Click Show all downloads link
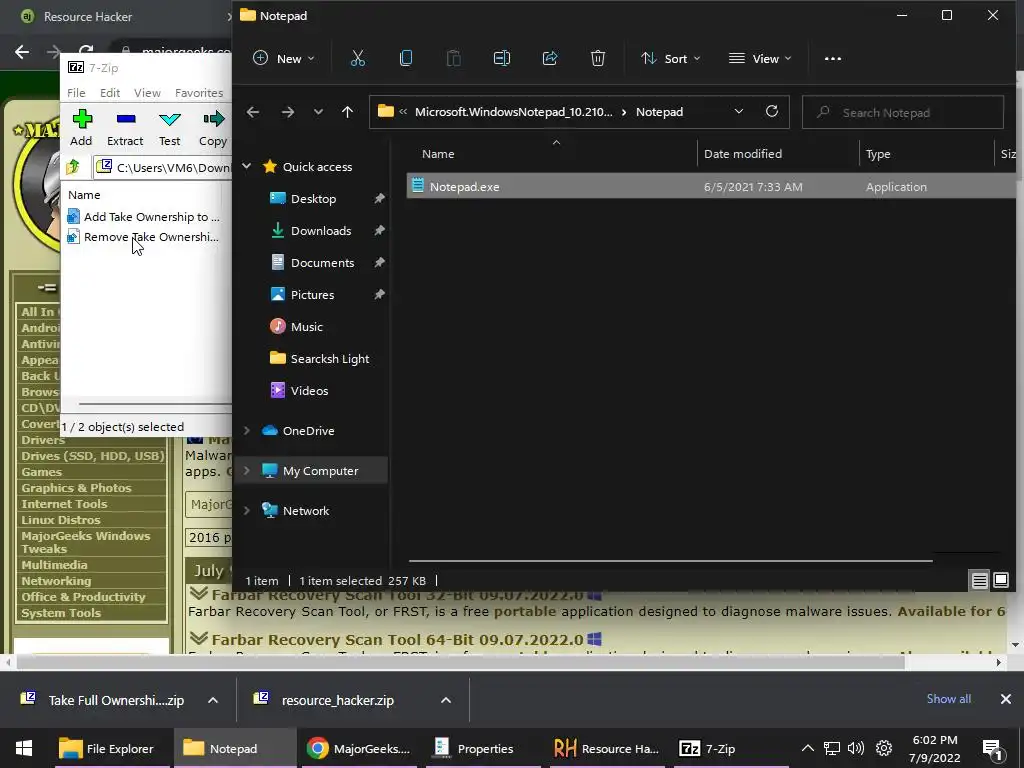The width and height of the screenshot is (1024, 768). (x=948, y=699)
